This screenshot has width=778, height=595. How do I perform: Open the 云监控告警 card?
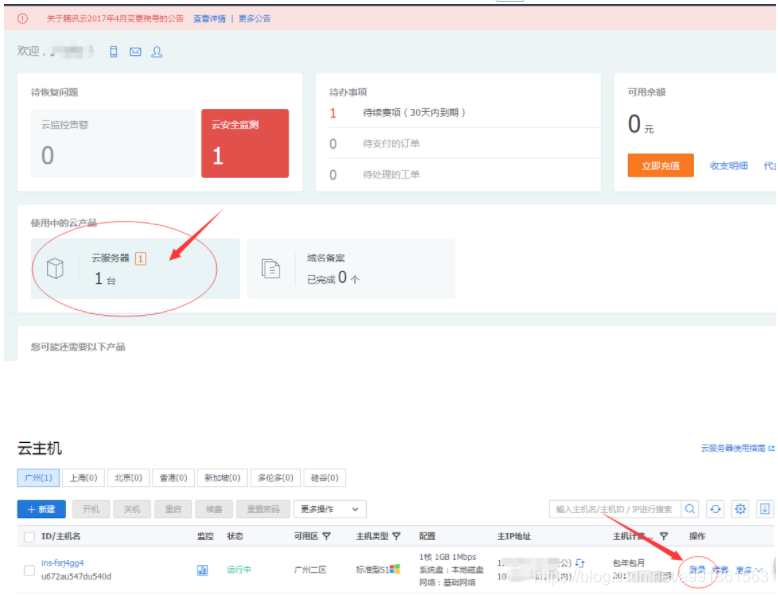[x=113, y=143]
